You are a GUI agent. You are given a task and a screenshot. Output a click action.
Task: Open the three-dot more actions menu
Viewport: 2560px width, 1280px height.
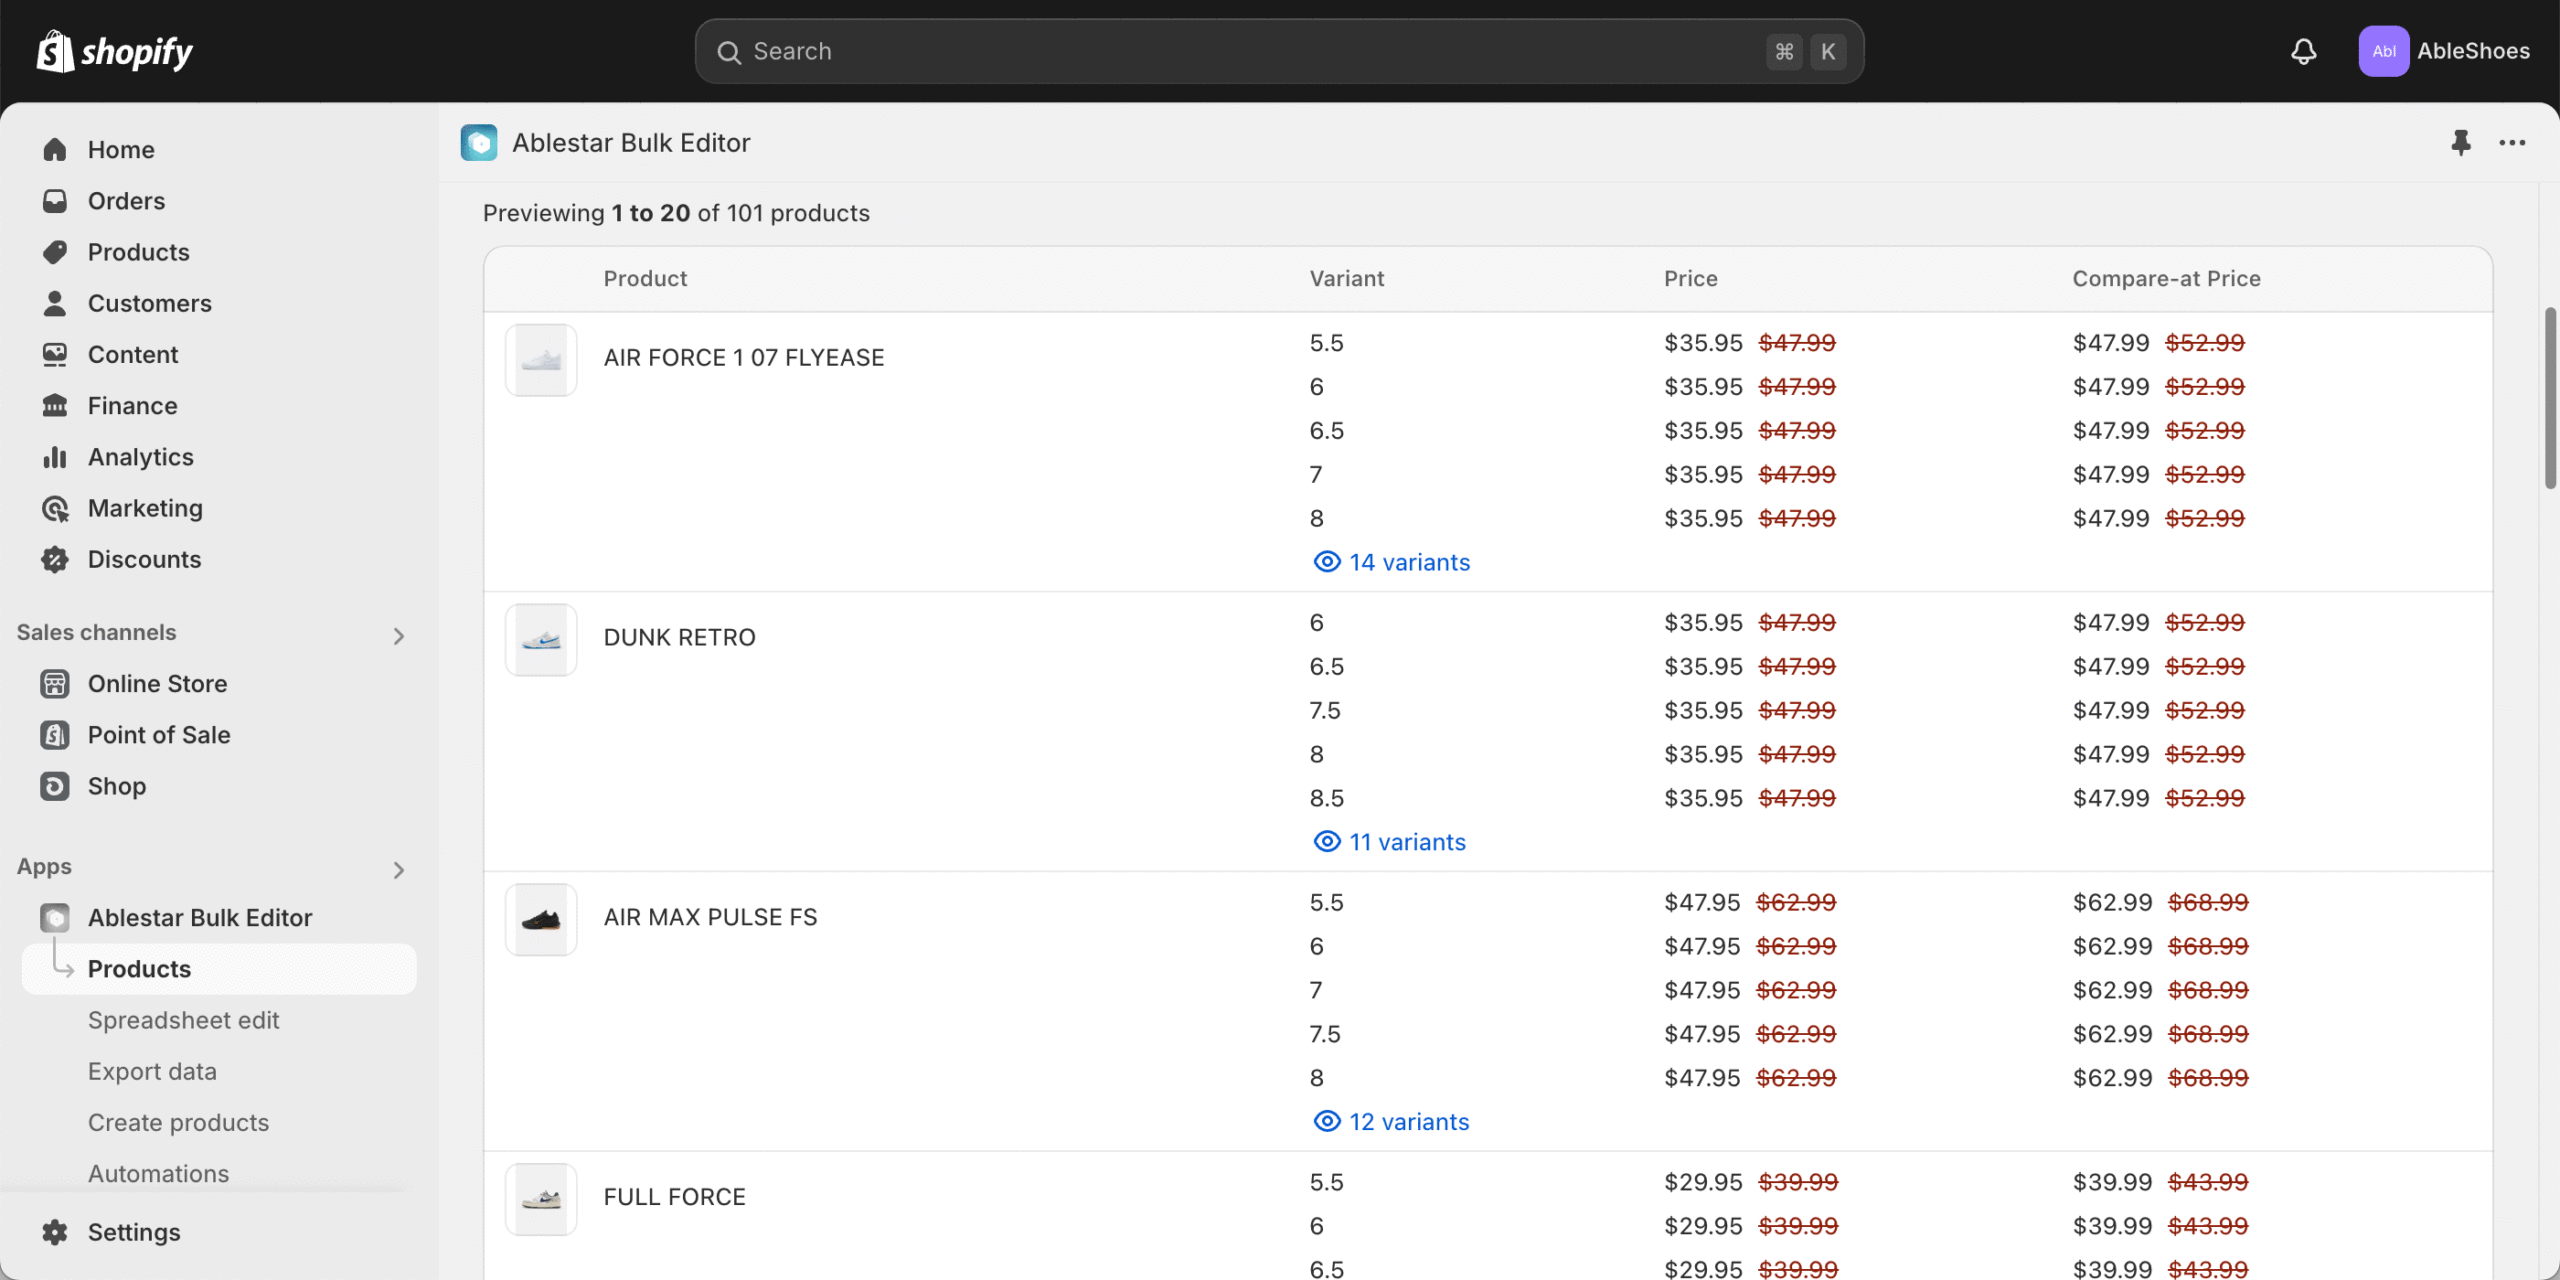click(2512, 143)
